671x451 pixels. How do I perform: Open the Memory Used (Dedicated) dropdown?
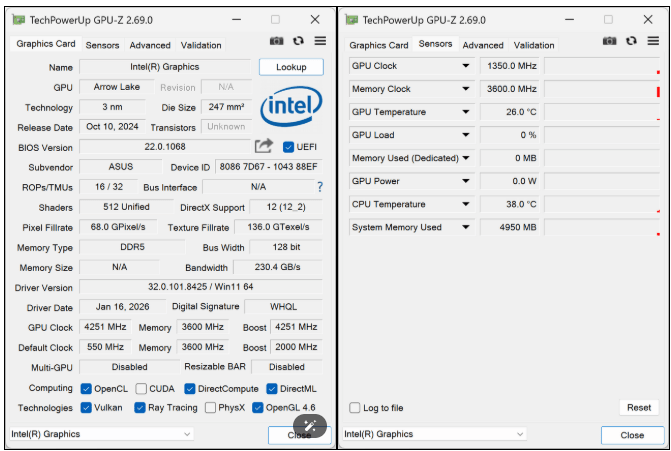pos(466,158)
